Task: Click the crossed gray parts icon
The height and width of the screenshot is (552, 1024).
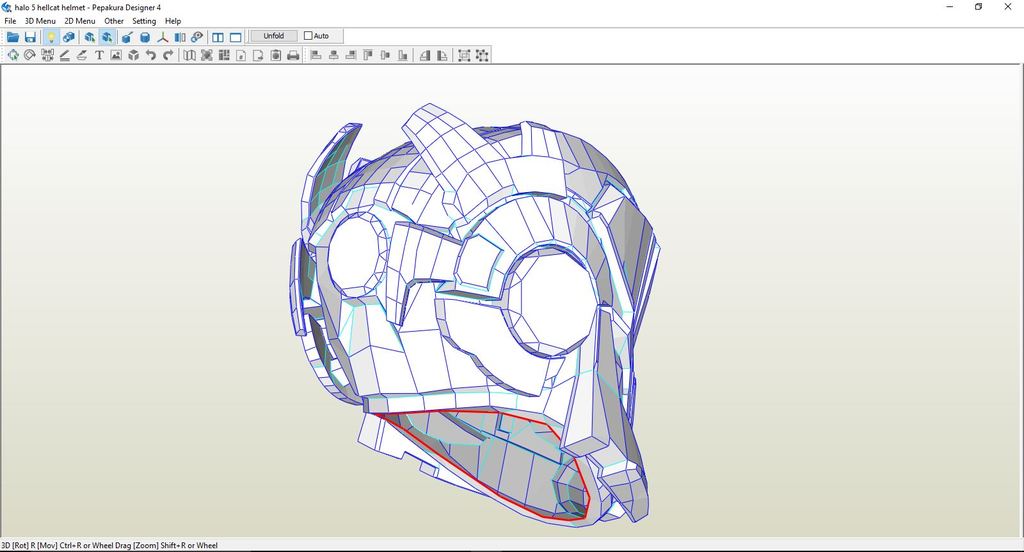Action: [207, 56]
